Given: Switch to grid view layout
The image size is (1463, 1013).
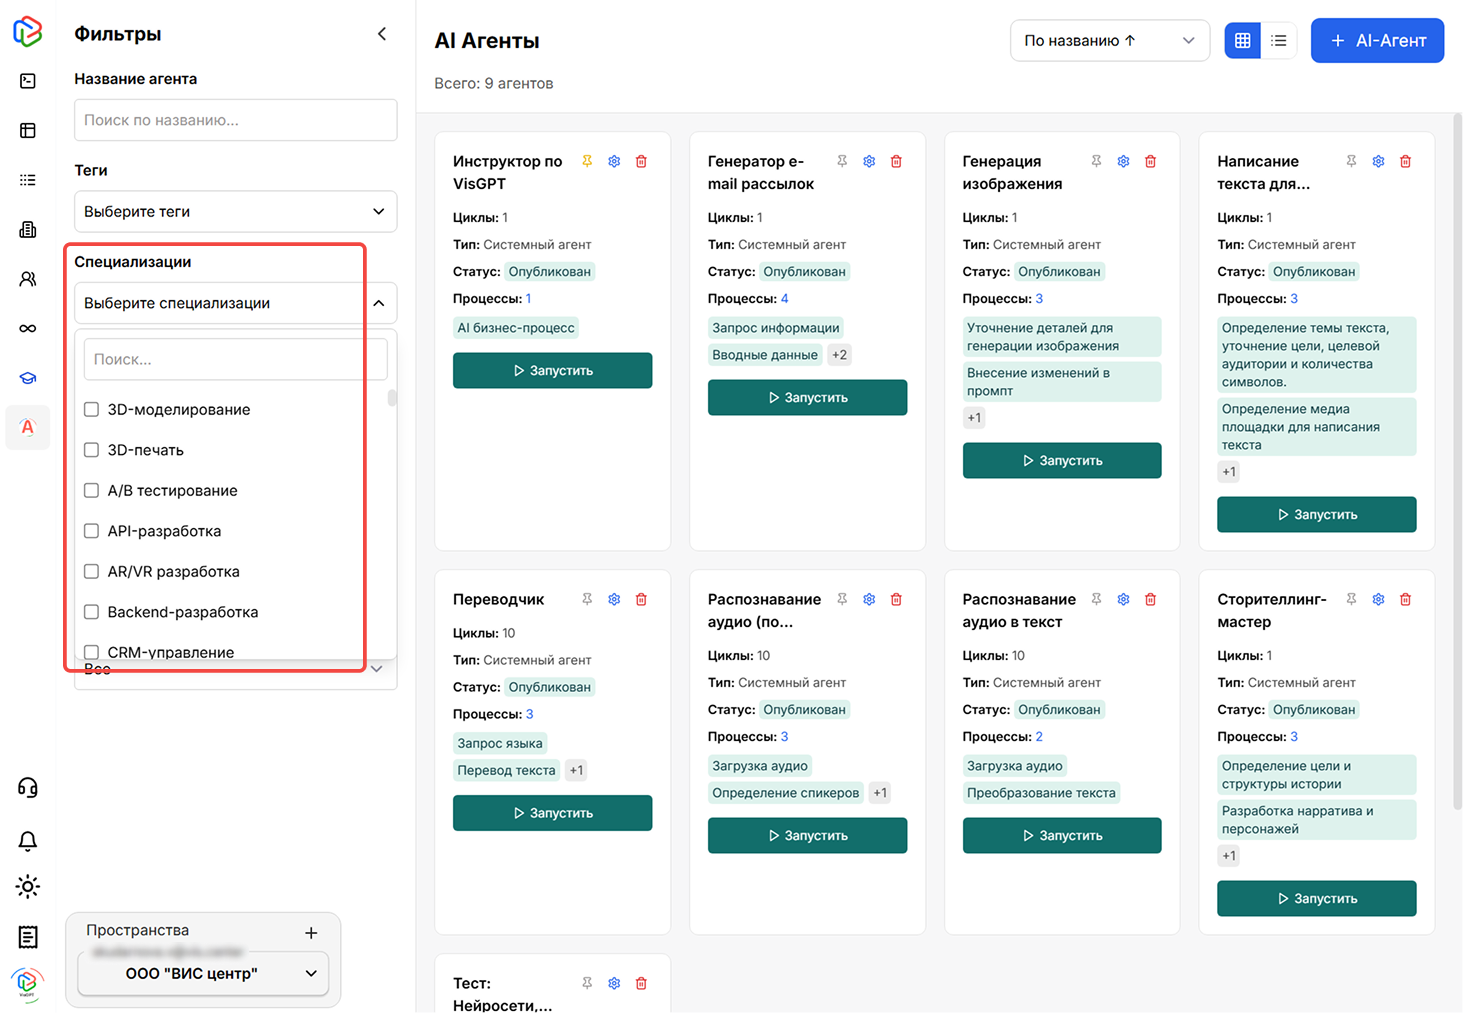Looking at the screenshot, I should tap(1242, 41).
